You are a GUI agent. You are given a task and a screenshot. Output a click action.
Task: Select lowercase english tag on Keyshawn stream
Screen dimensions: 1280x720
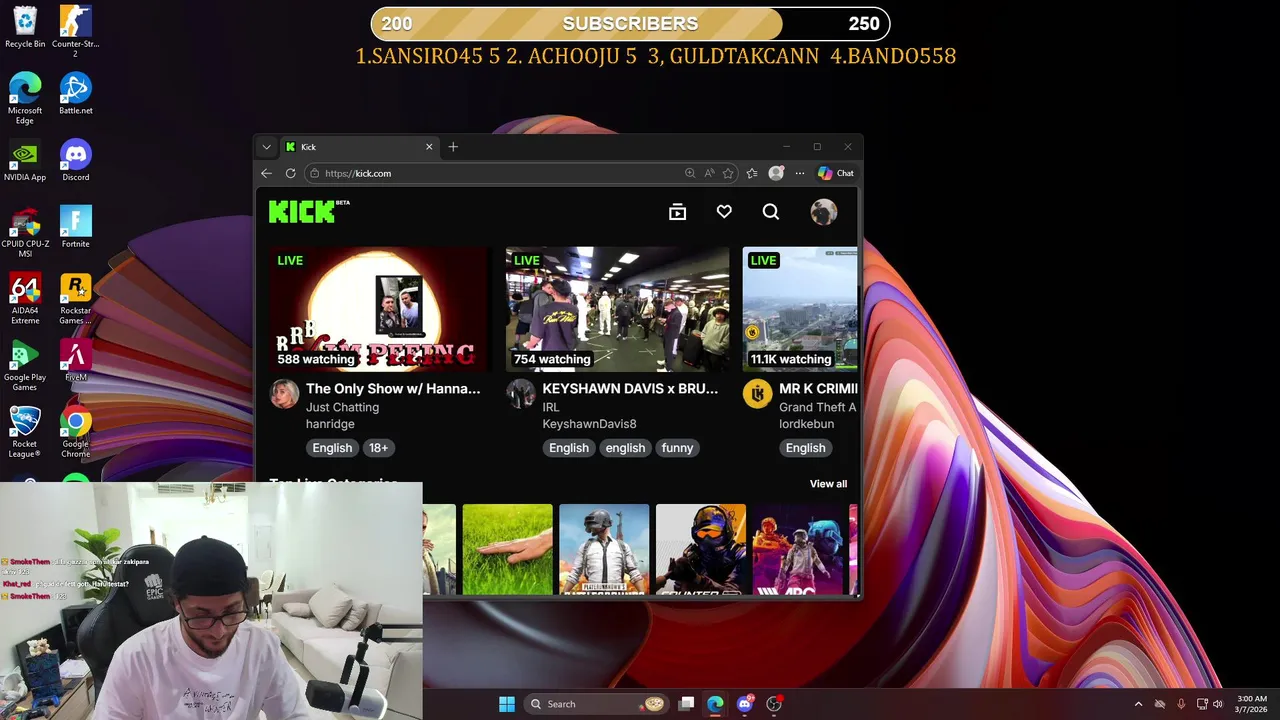click(625, 448)
